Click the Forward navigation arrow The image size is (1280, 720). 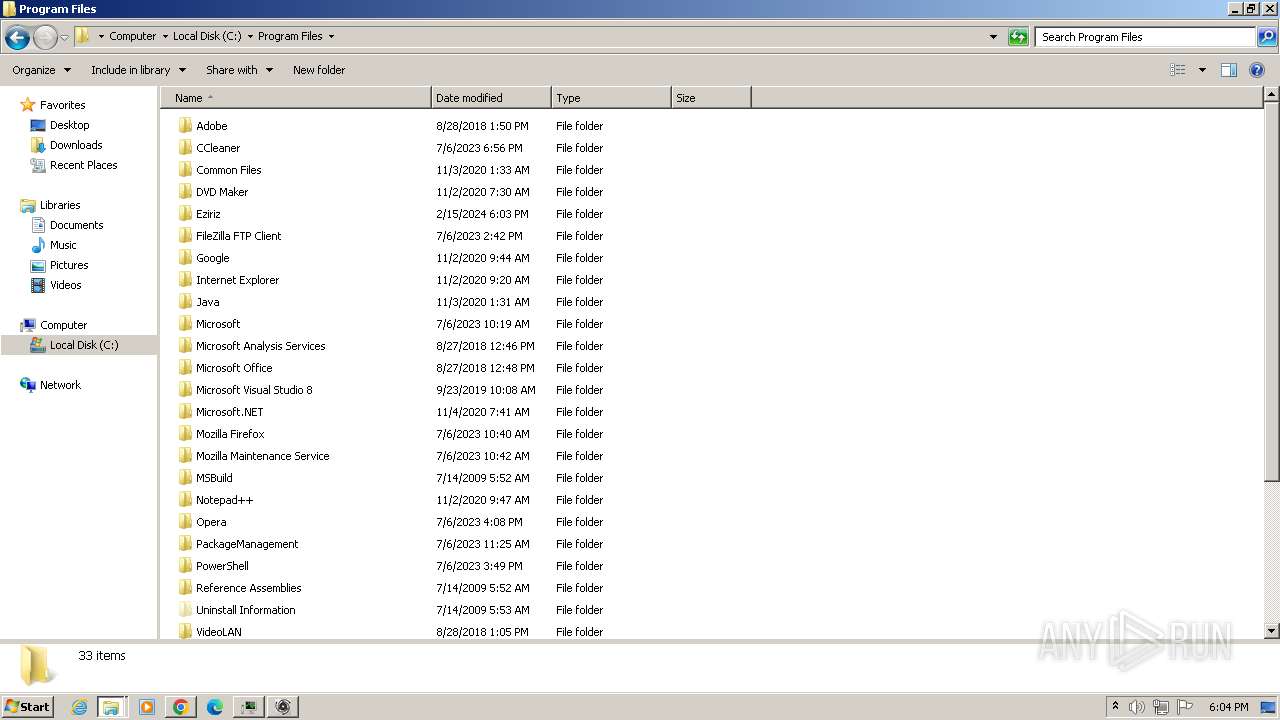coord(45,38)
